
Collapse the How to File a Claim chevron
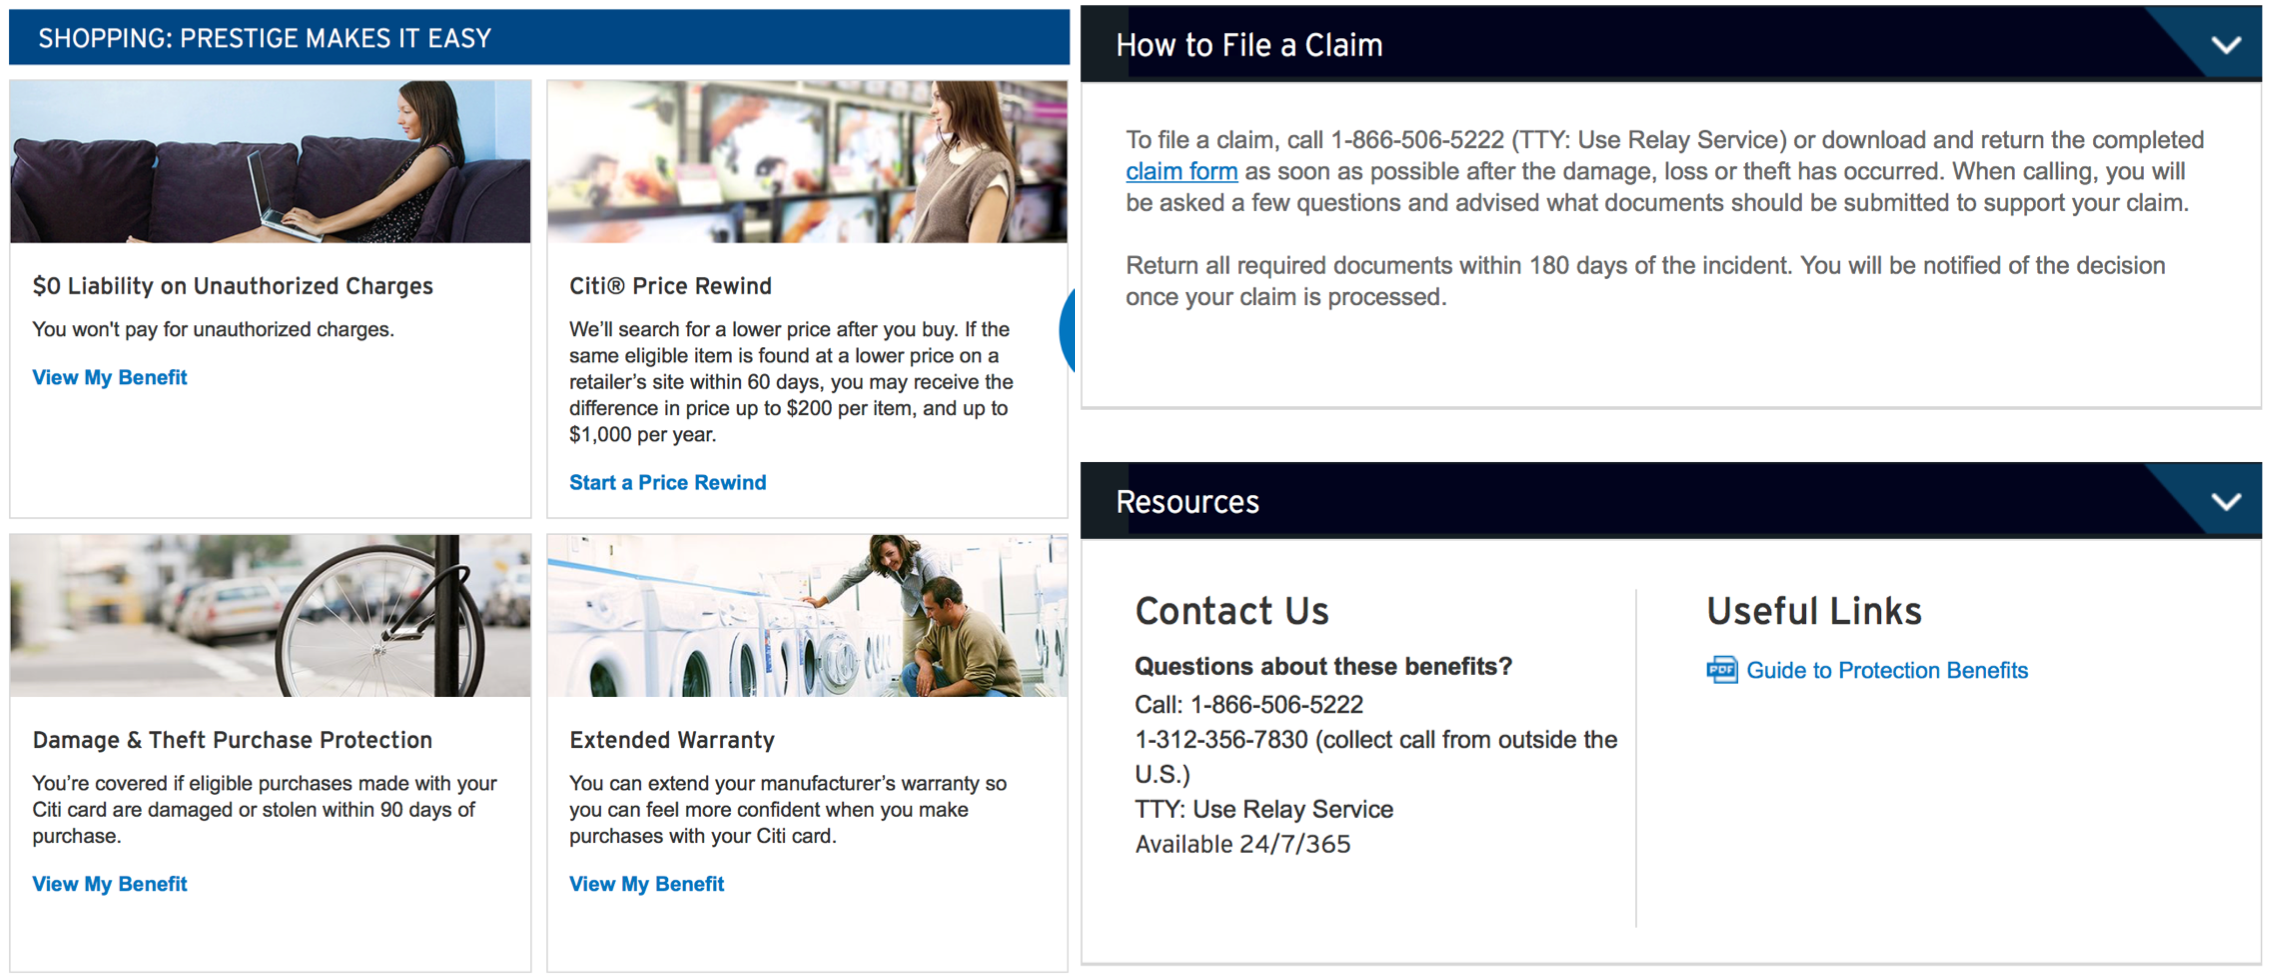(x=2225, y=45)
